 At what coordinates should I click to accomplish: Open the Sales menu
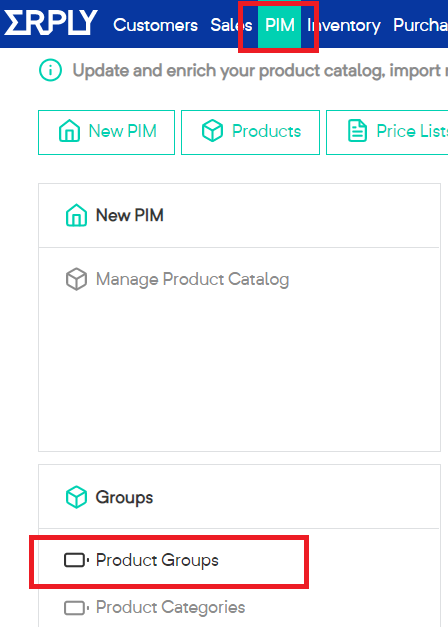point(231,25)
